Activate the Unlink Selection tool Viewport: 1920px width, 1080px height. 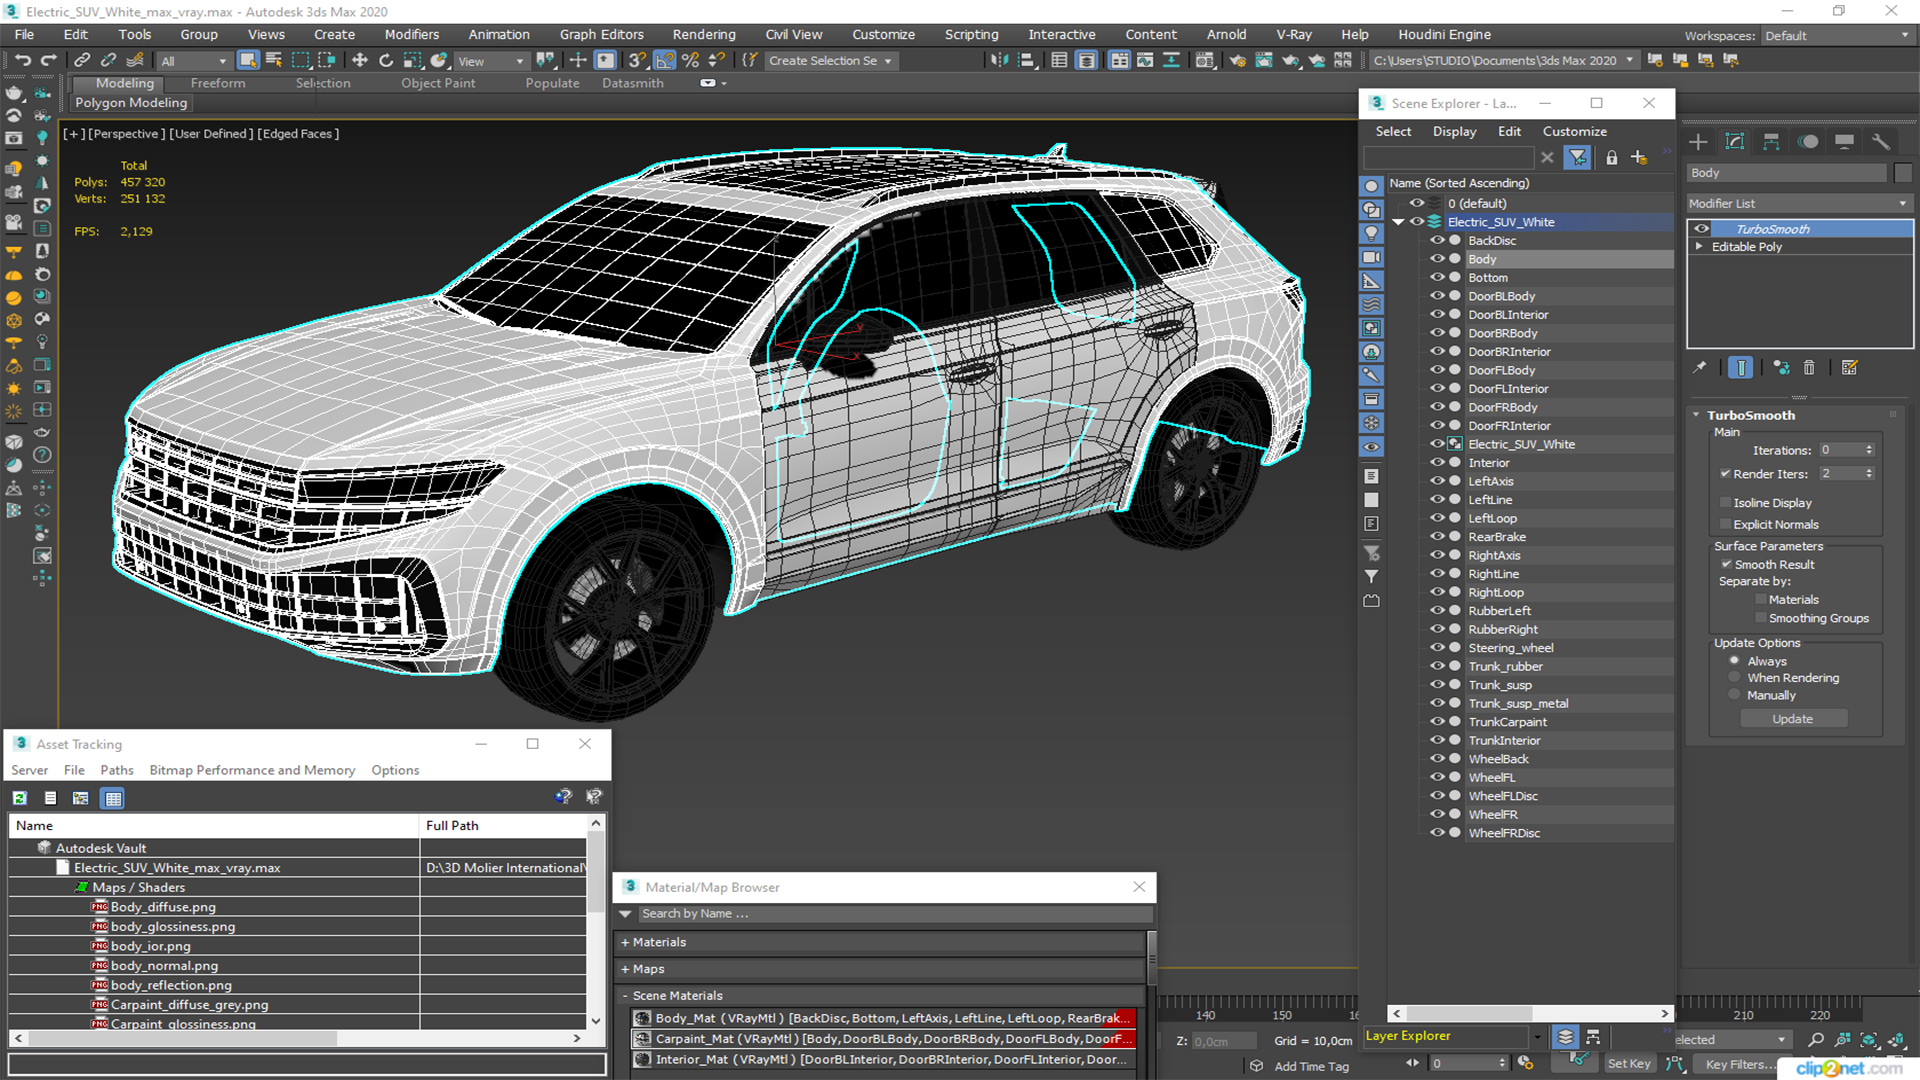pos(109,60)
